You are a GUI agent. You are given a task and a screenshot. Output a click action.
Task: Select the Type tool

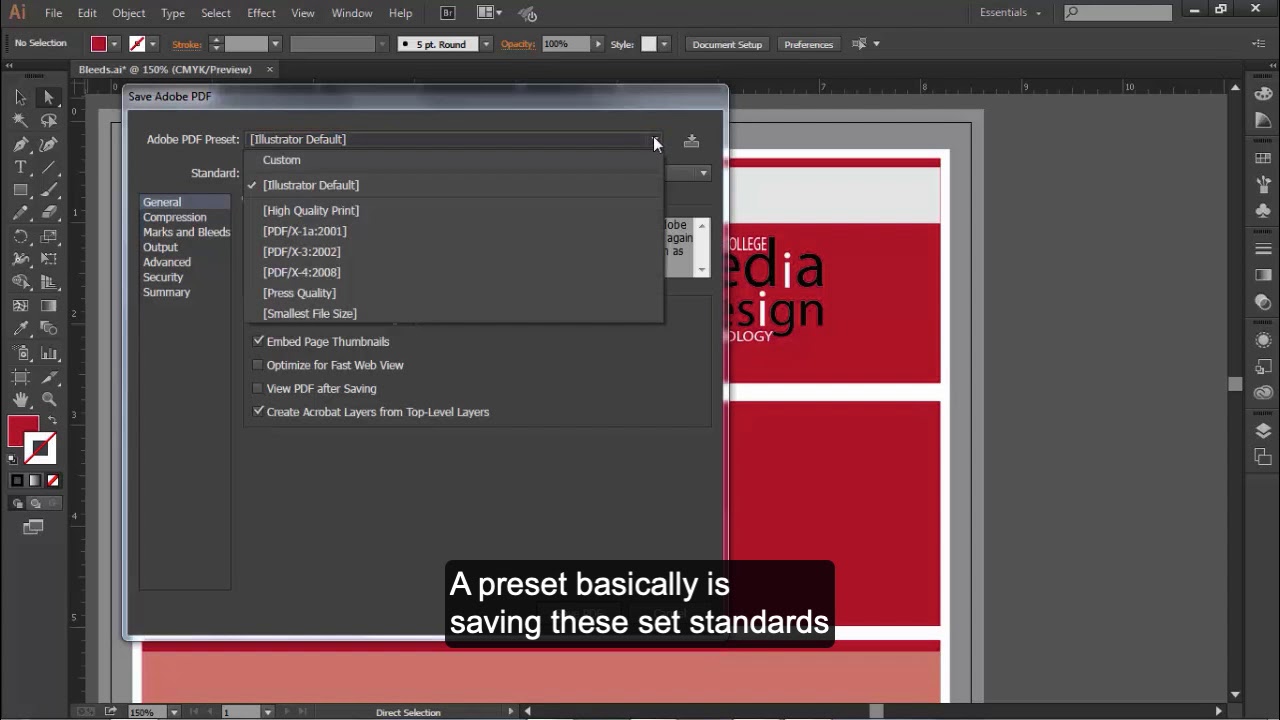point(20,167)
